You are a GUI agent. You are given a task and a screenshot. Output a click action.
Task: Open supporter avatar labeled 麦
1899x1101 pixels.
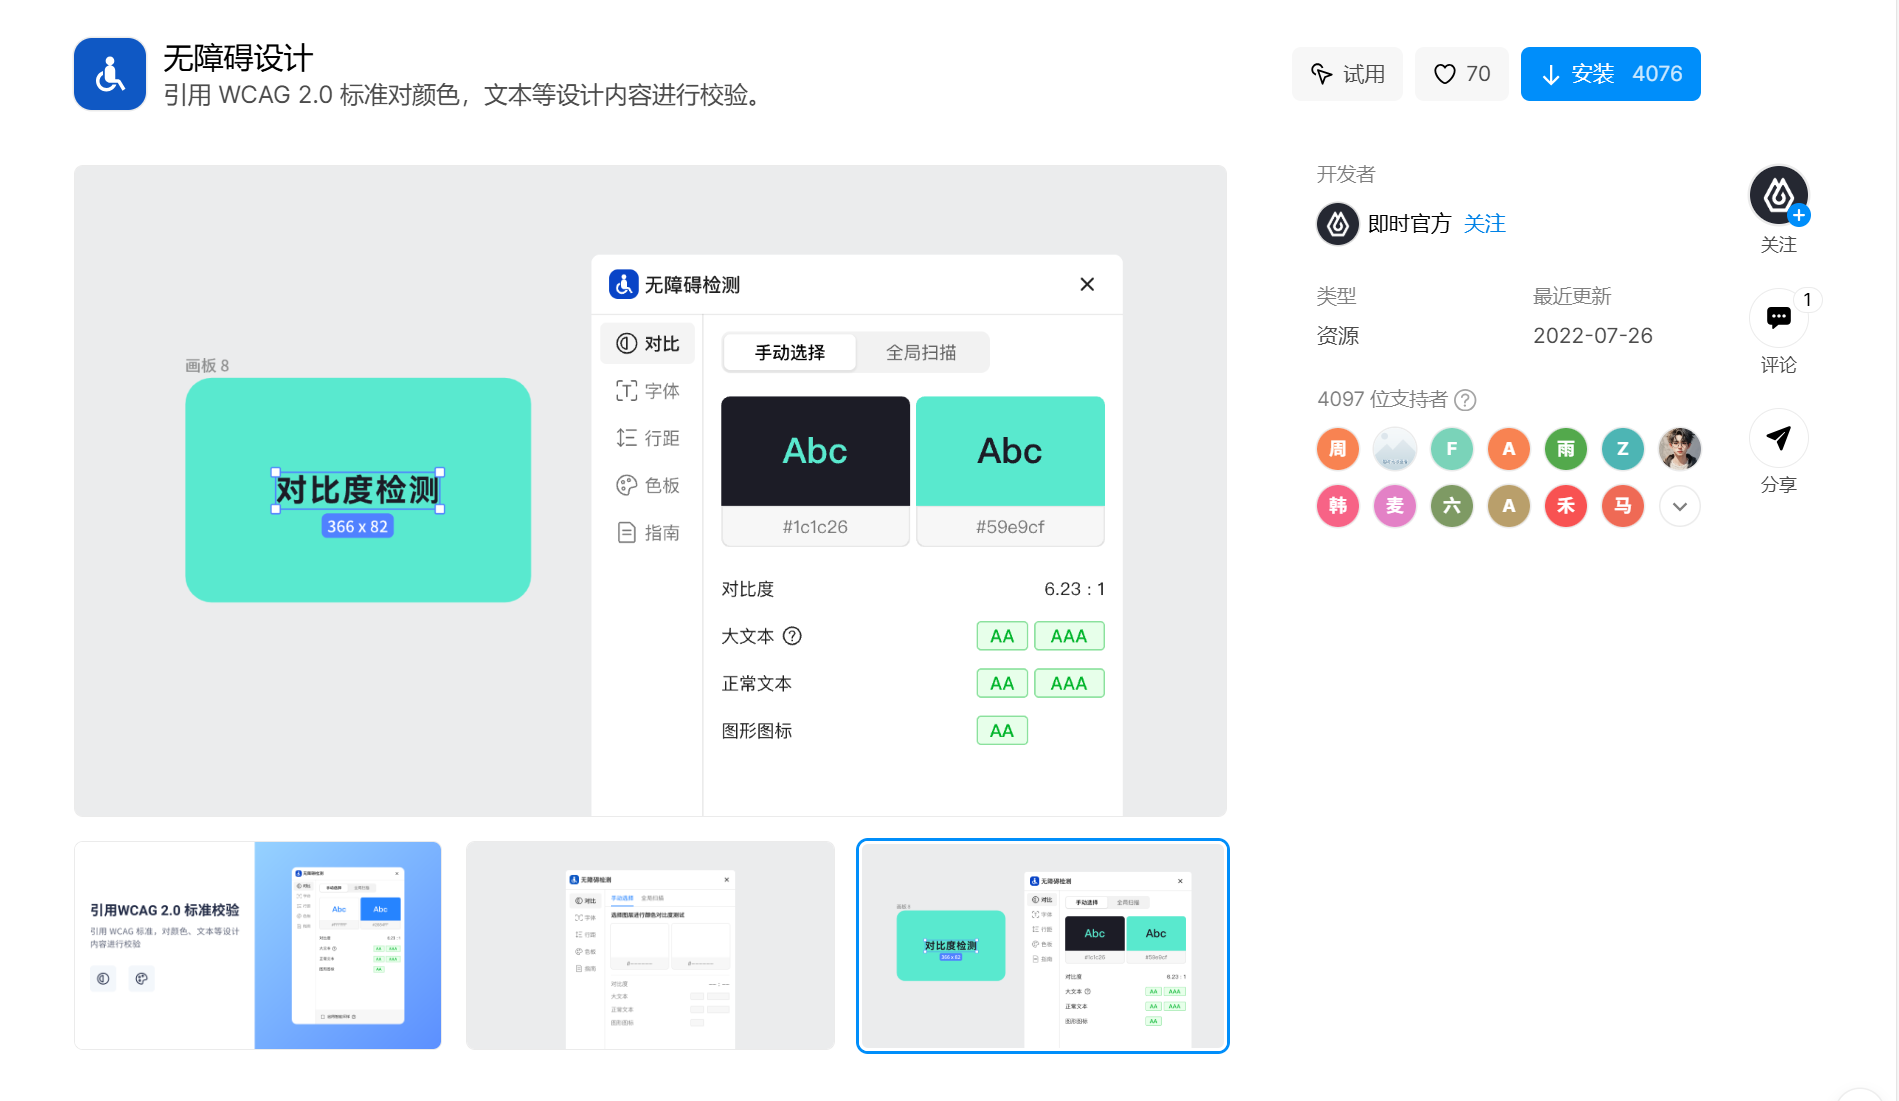click(1395, 506)
